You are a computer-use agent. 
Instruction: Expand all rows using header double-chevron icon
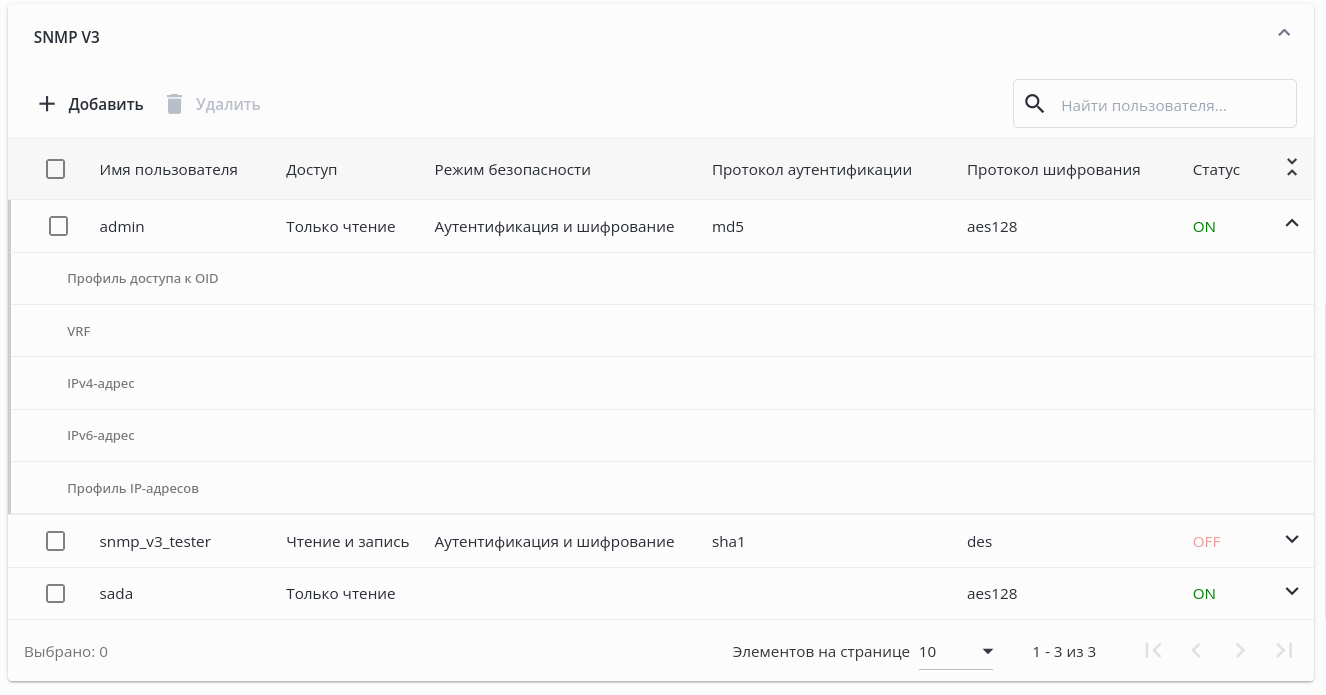(x=1291, y=168)
